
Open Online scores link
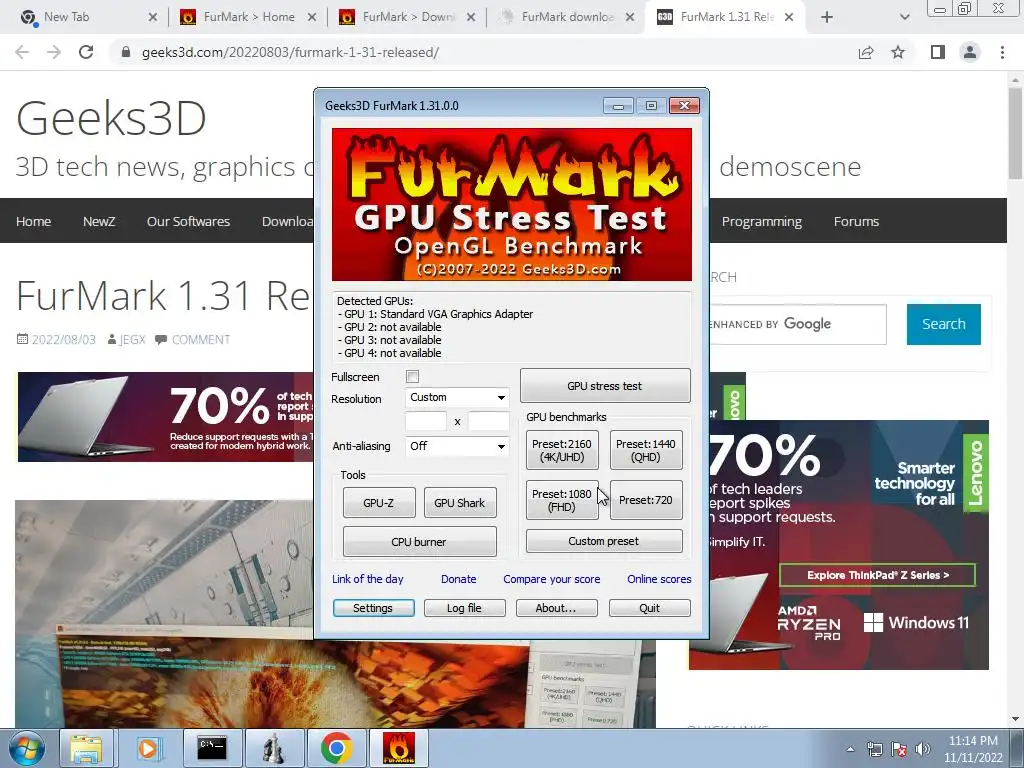pos(659,579)
